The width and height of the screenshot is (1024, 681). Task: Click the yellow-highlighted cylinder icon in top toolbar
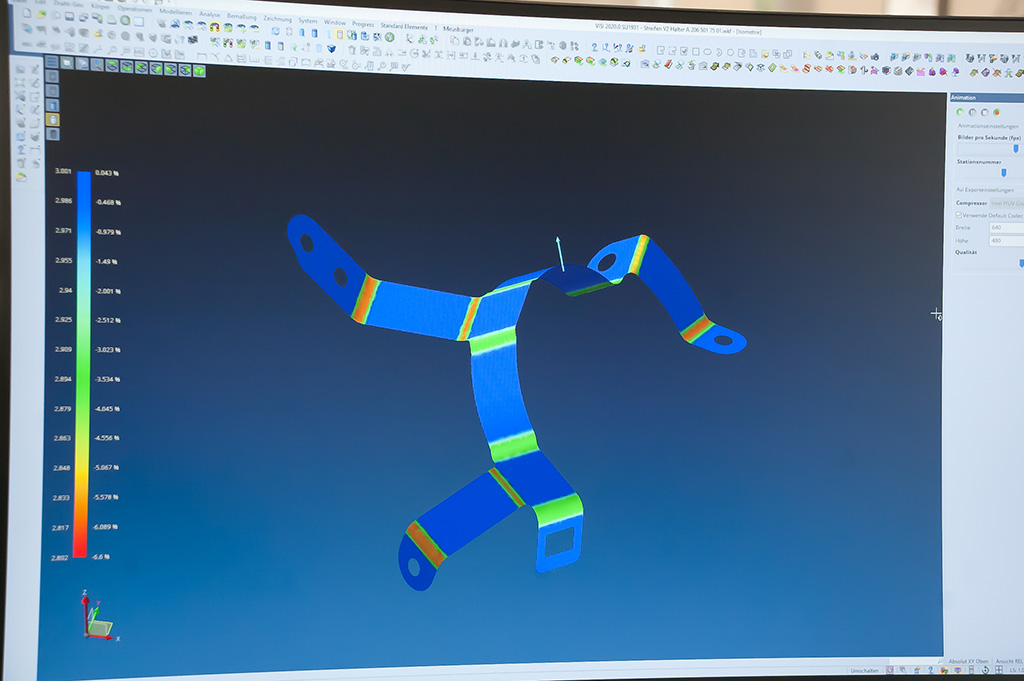(x=340, y=34)
